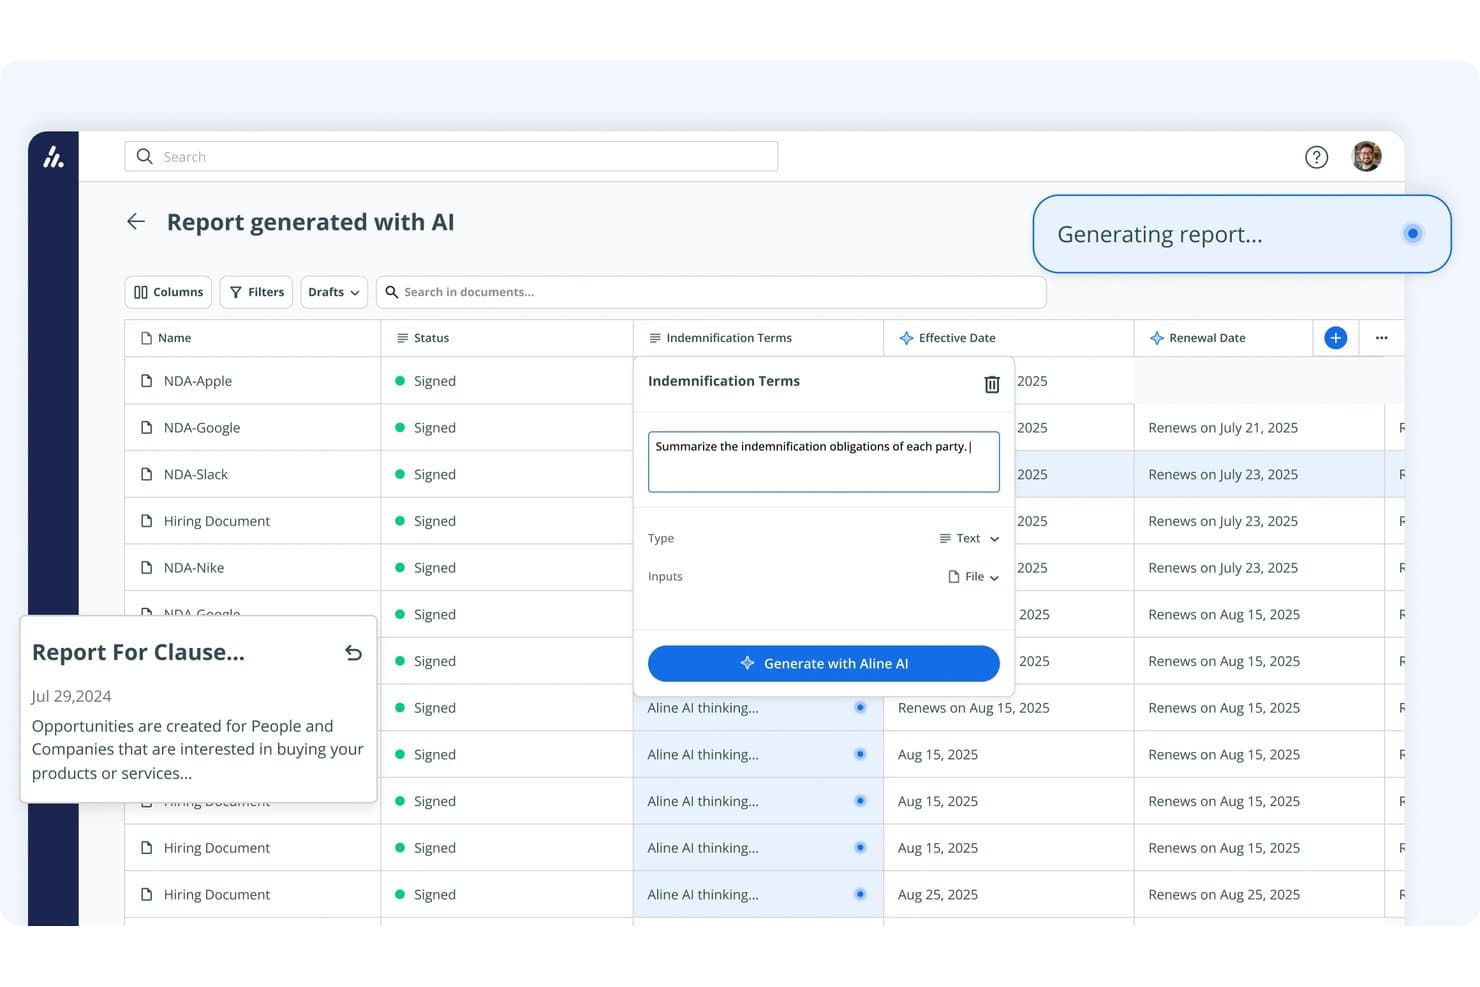Click the magnifier icon in the top search bar
Viewport: 1480px width, 987px height.
[145, 157]
